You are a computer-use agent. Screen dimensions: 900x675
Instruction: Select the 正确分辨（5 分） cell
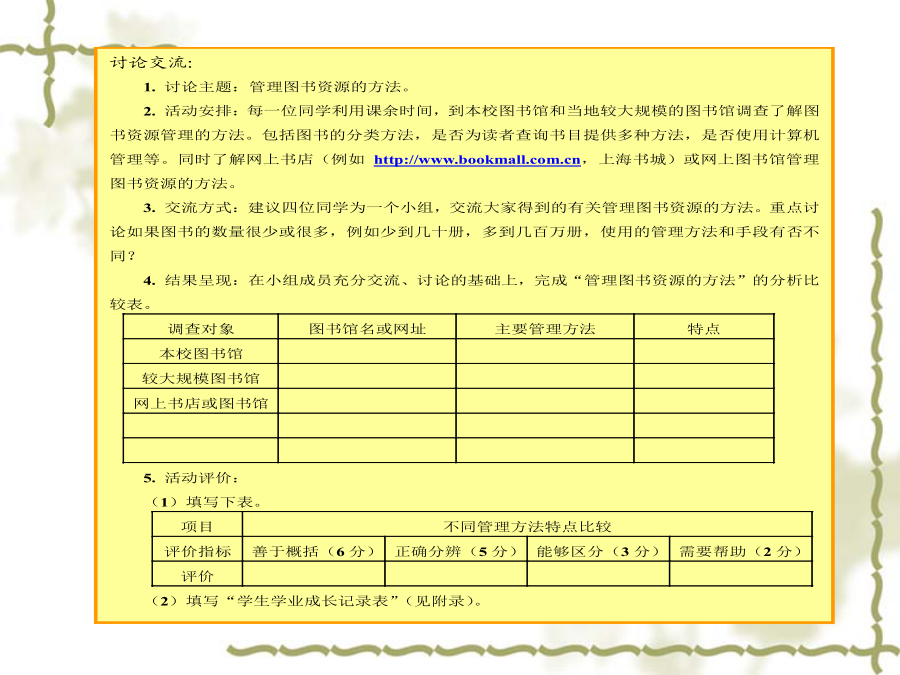456,551
